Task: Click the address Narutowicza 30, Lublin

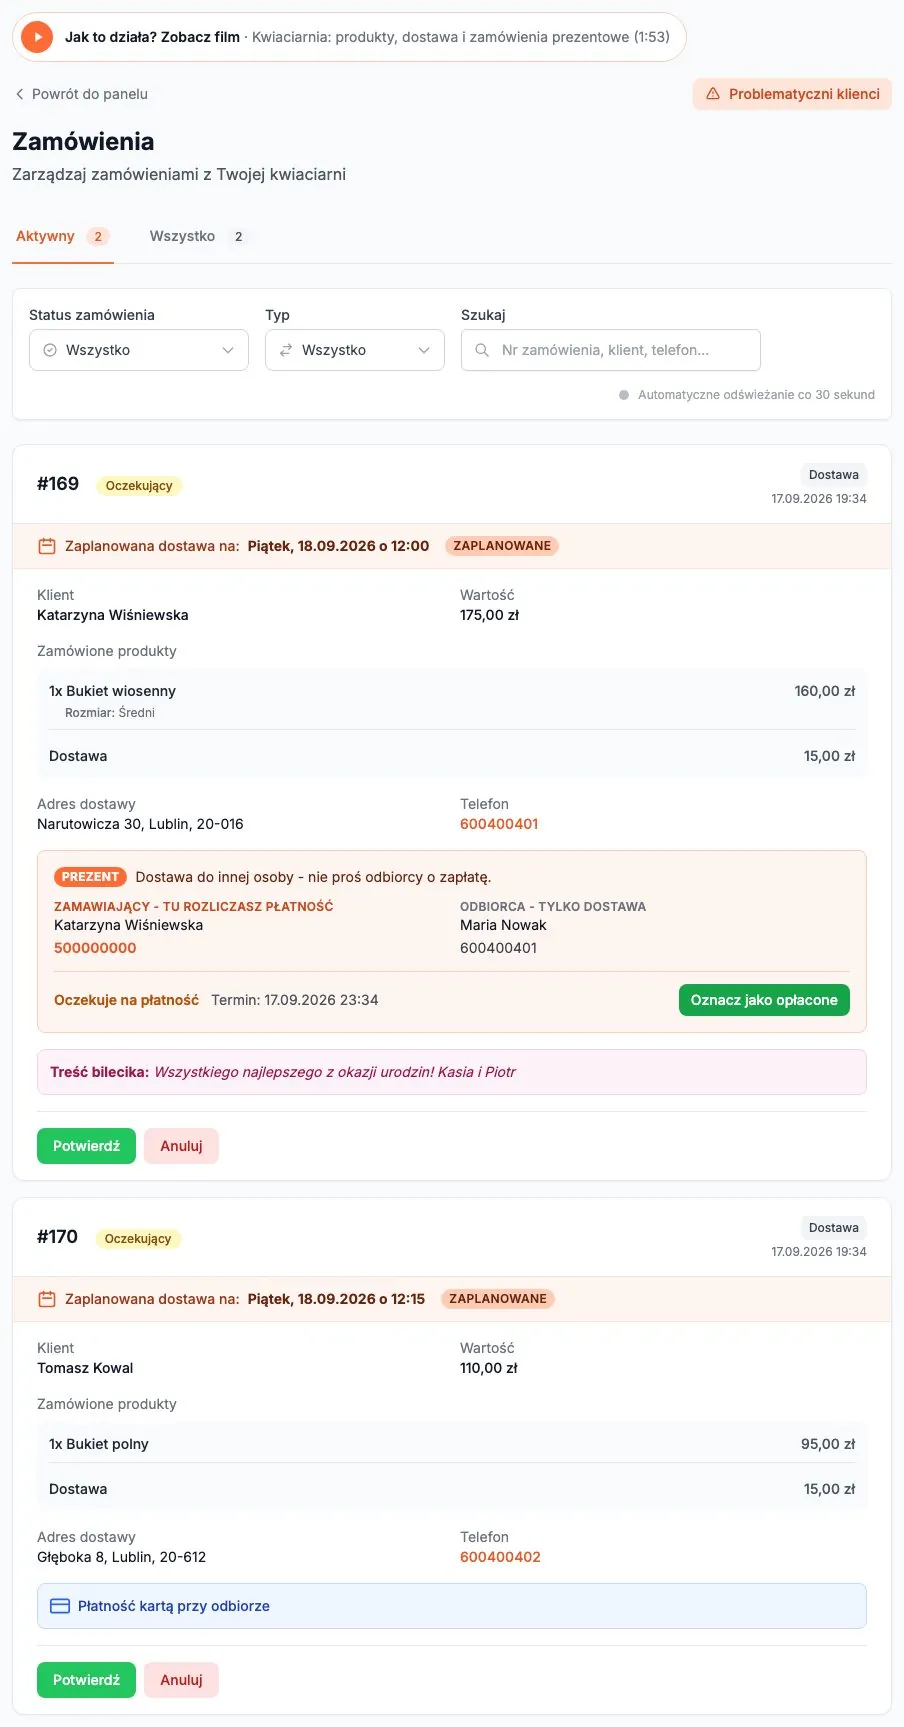Action: 140,824
